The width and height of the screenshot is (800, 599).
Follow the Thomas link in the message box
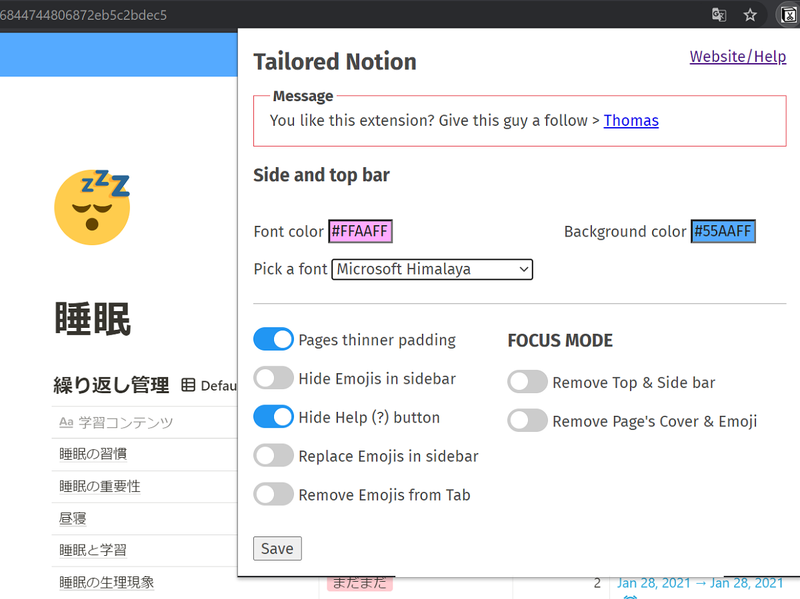click(631, 120)
